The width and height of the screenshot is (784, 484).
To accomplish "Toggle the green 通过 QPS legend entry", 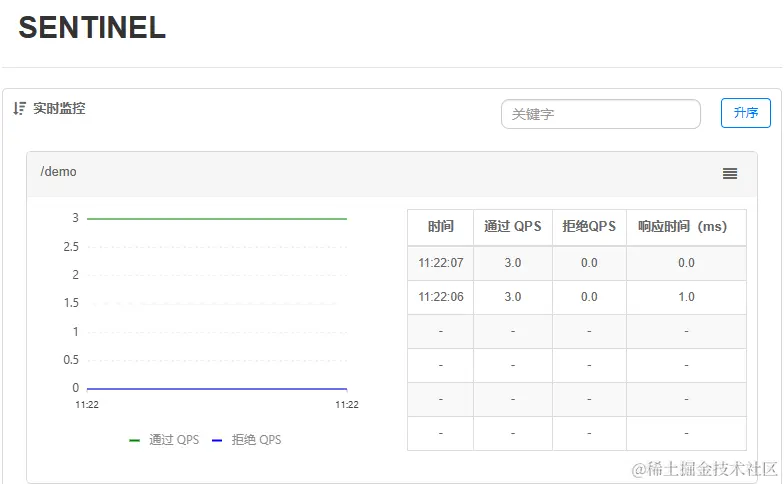I will point(164,440).
